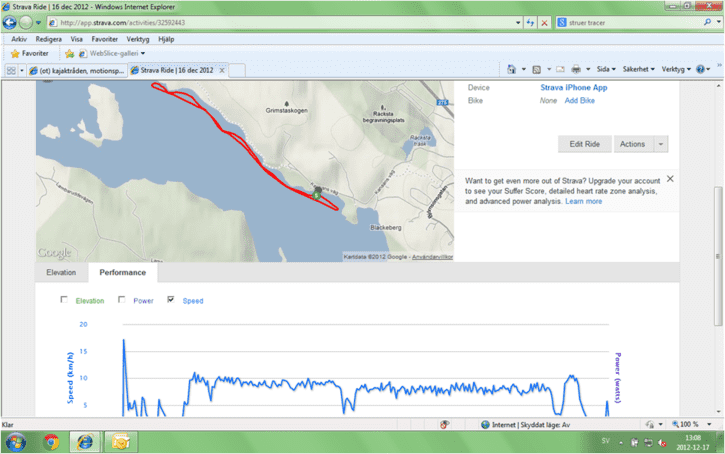Click the Actions button
Image resolution: width=725 pixels, height=454 pixels.
click(632, 144)
